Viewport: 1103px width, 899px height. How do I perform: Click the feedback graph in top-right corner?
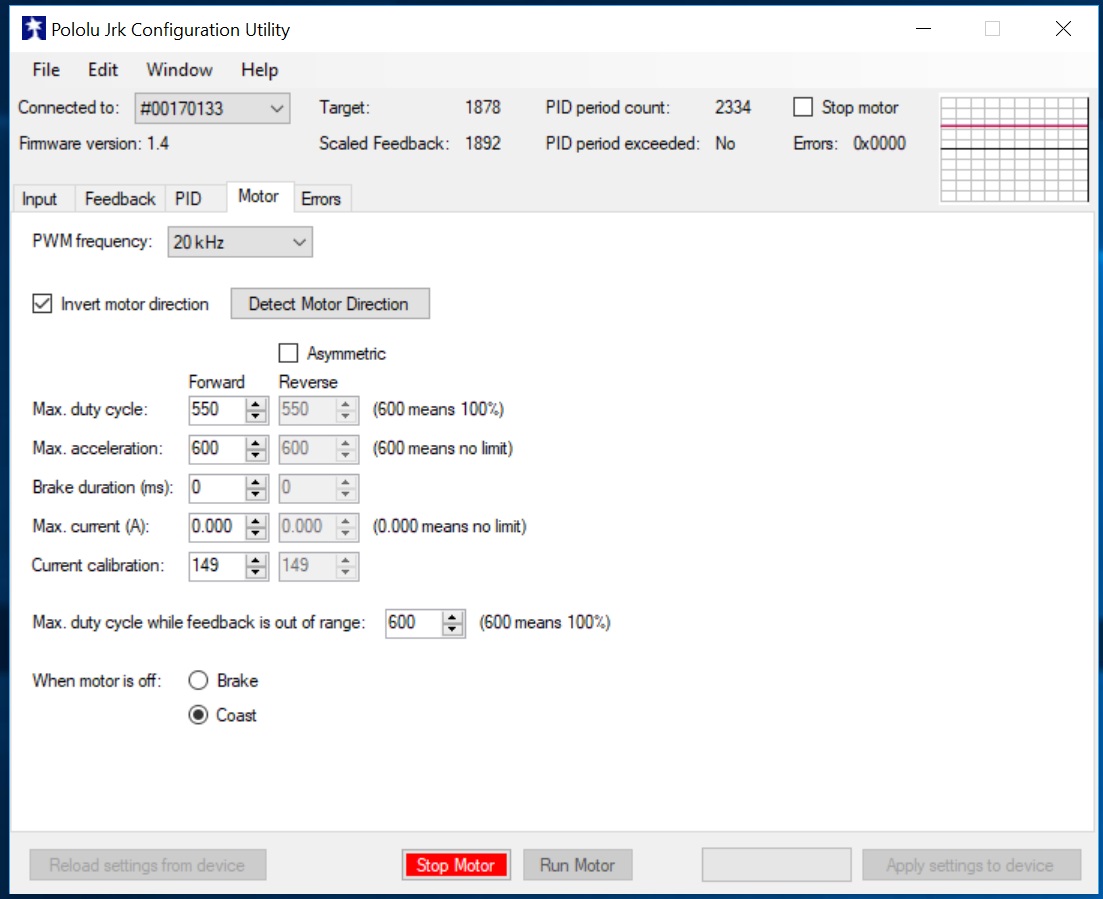(1014, 149)
